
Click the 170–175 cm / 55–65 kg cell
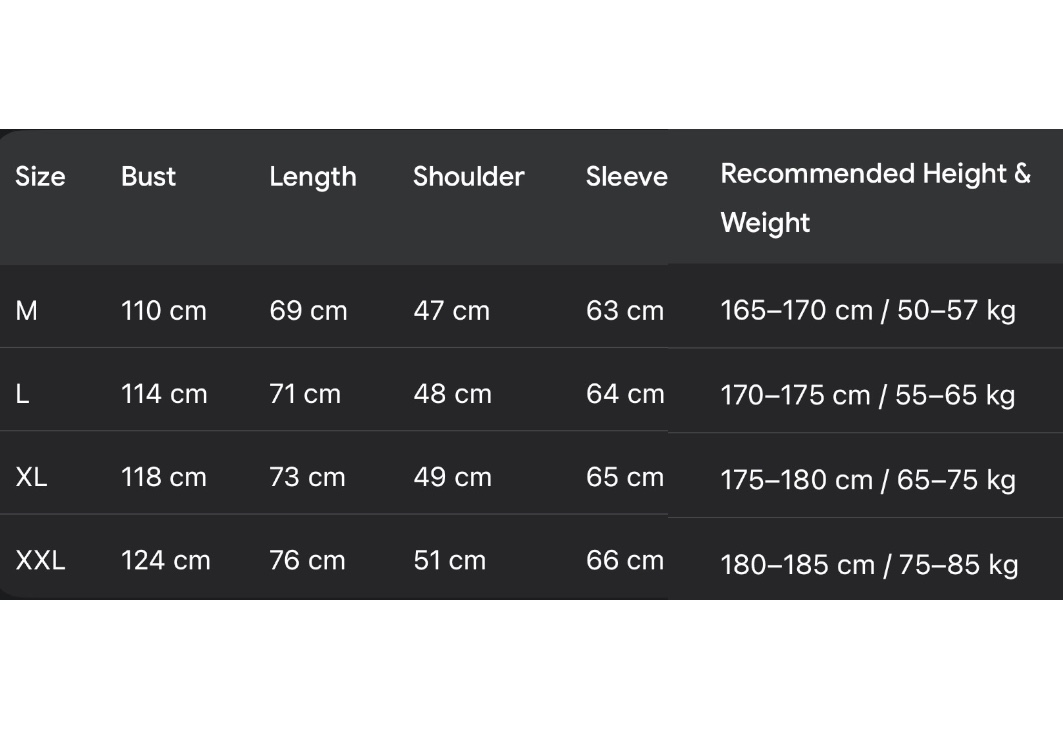click(x=867, y=395)
